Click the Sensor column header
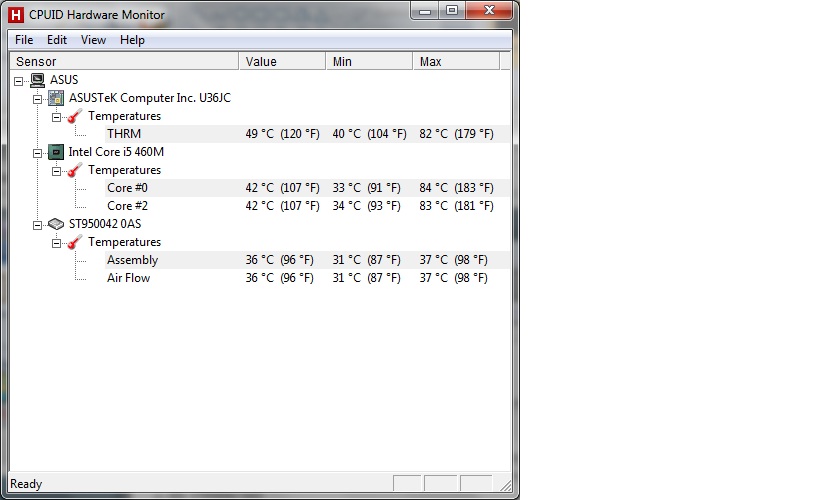This screenshot has width=819, height=500. (124, 61)
